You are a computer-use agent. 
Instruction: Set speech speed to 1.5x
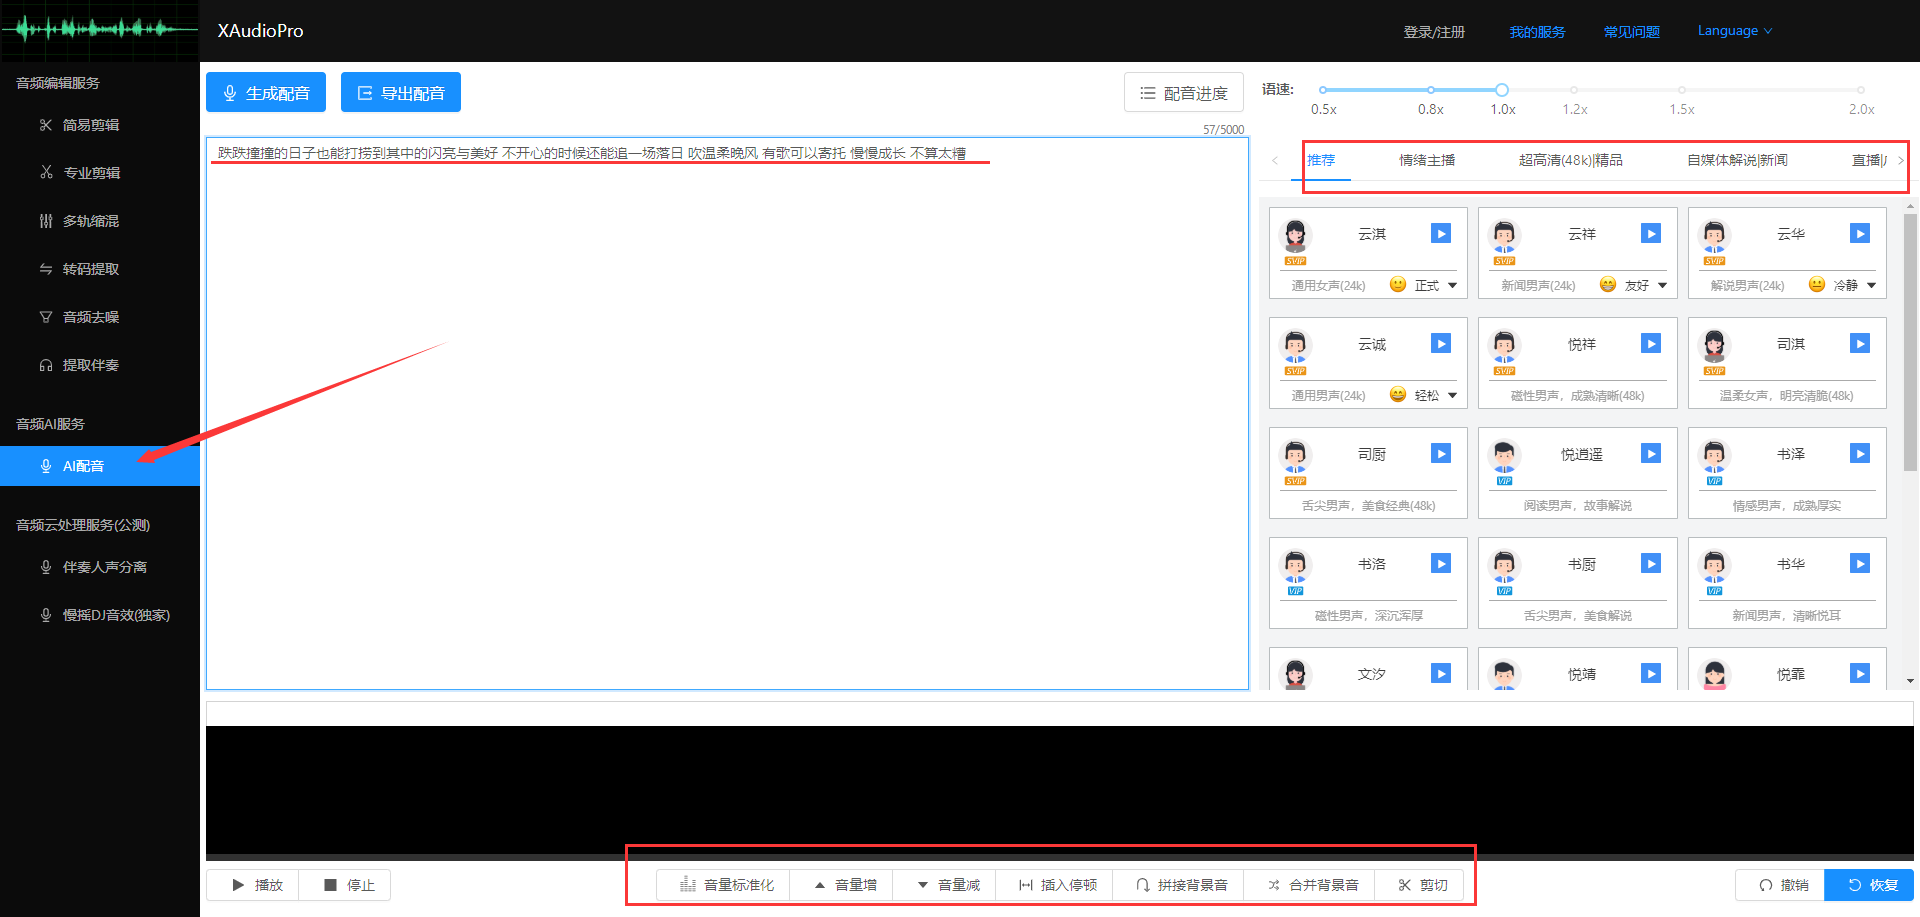pyautogui.click(x=1682, y=89)
